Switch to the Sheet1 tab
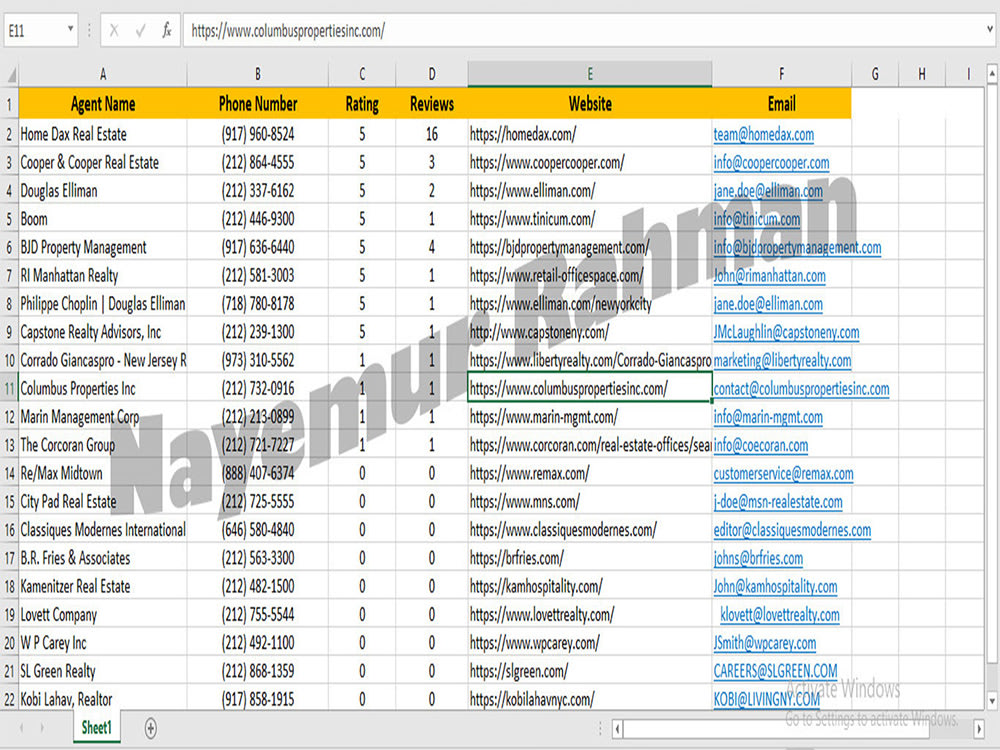 (x=96, y=728)
